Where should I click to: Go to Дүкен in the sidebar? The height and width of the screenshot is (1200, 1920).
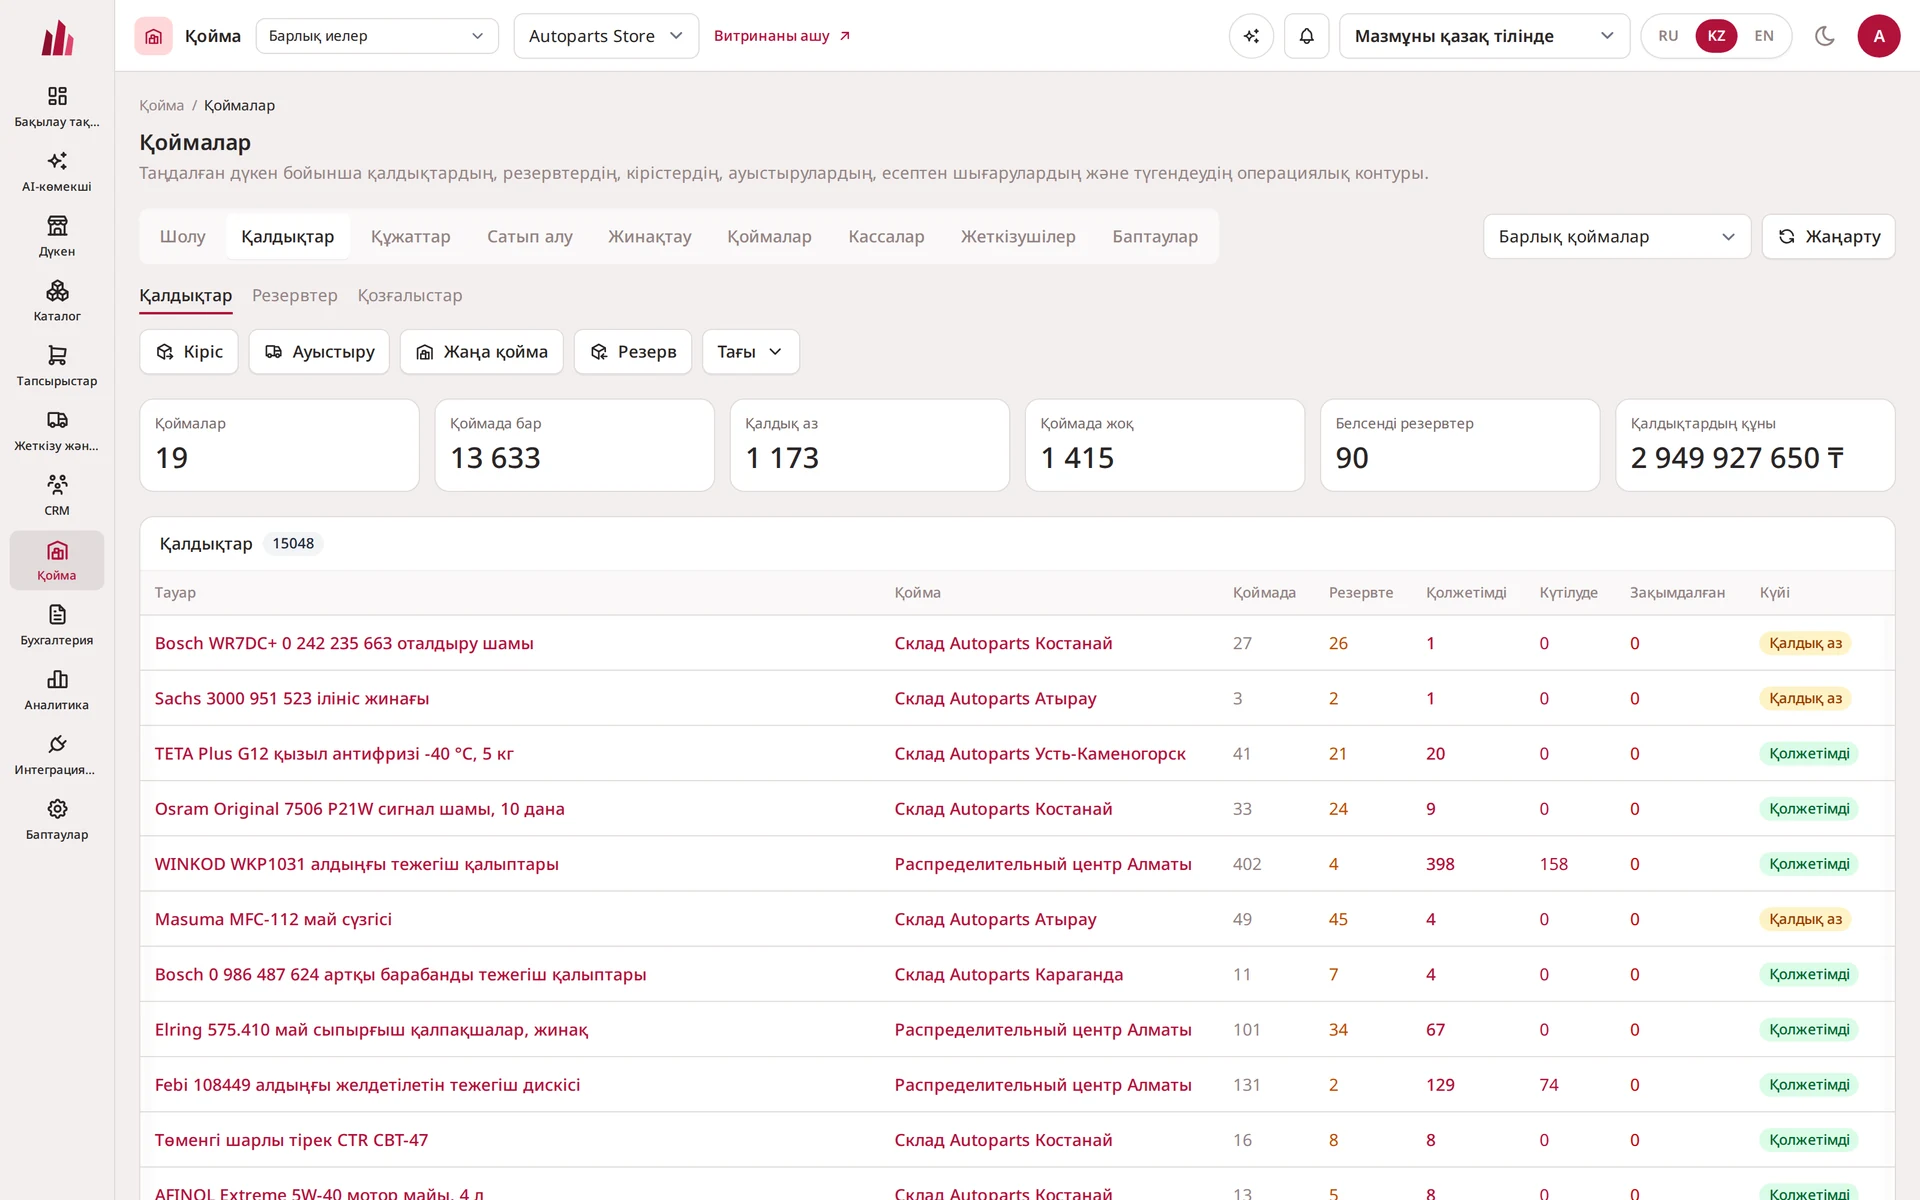(57, 237)
